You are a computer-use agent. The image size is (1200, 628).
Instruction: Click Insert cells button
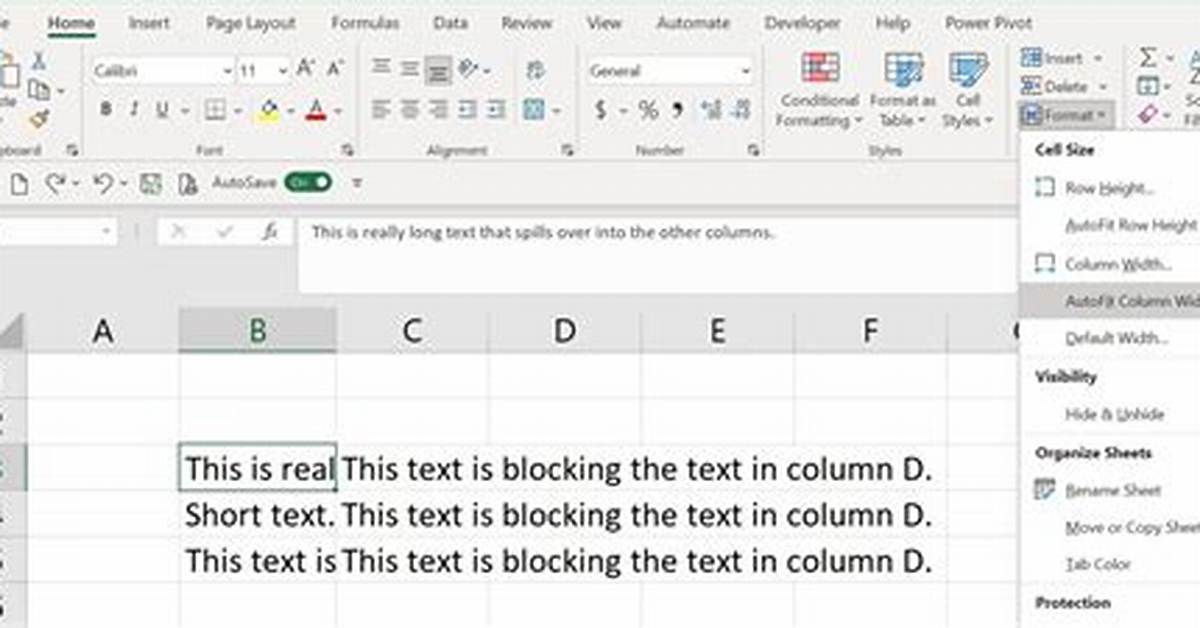1061,58
